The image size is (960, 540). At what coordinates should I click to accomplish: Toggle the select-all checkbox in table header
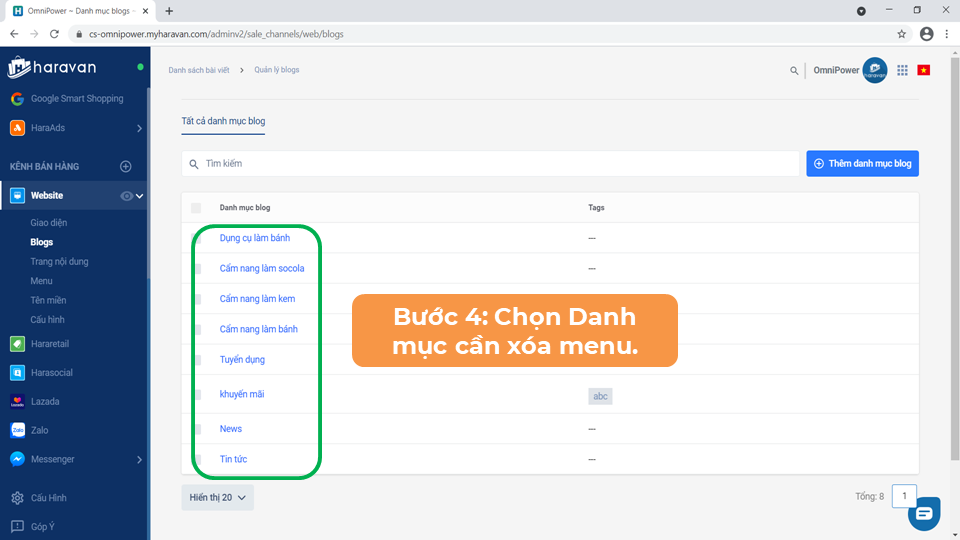[x=196, y=208]
